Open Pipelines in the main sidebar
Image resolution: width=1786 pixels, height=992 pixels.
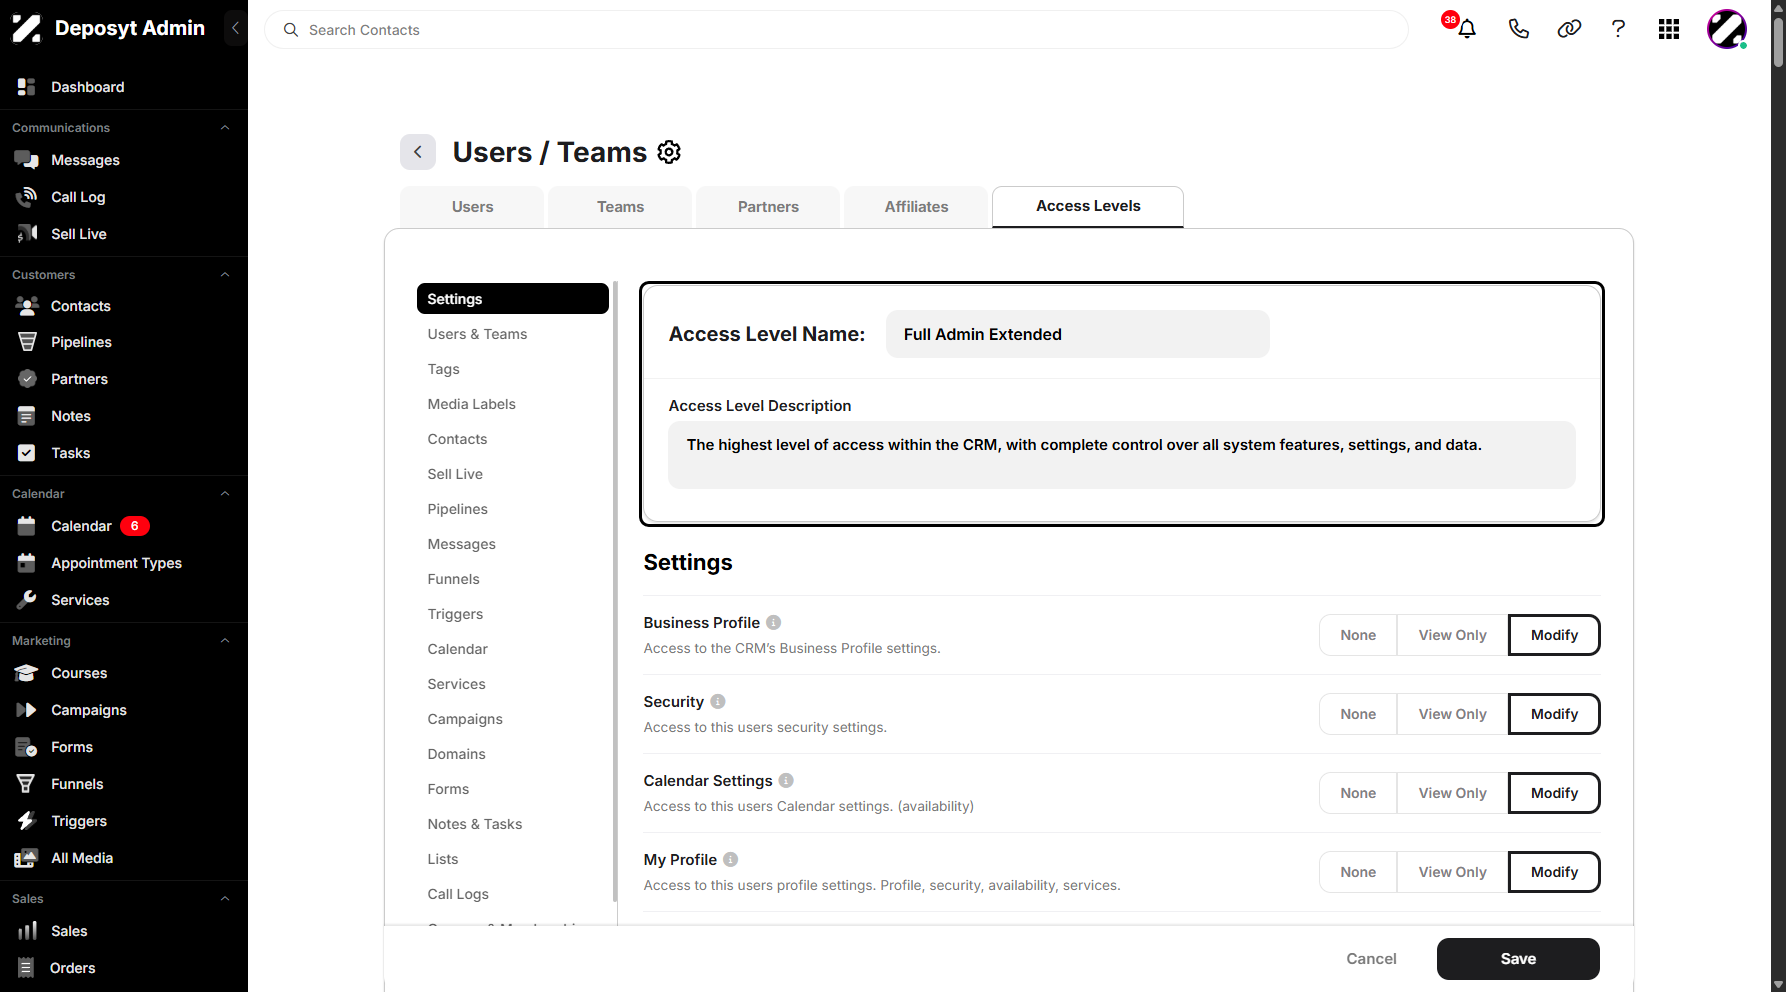click(81, 342)
